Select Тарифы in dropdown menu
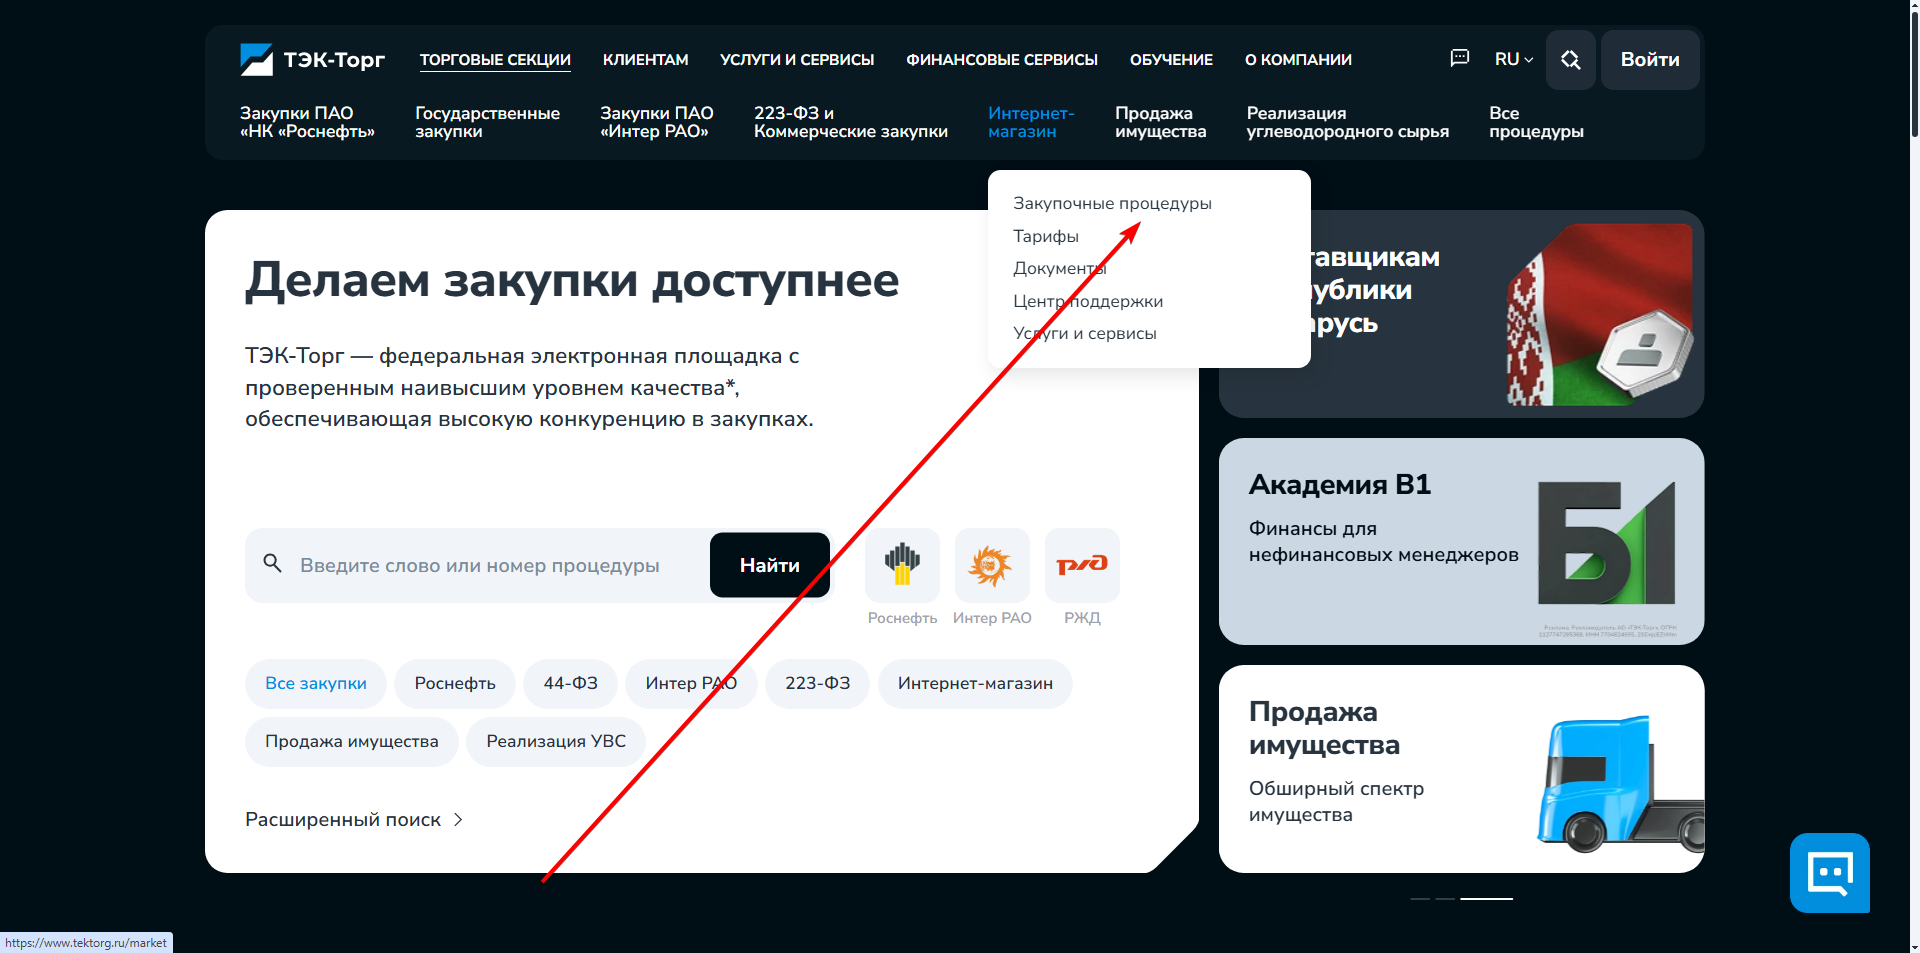 pyautogui.click(x=1046, y=236)
